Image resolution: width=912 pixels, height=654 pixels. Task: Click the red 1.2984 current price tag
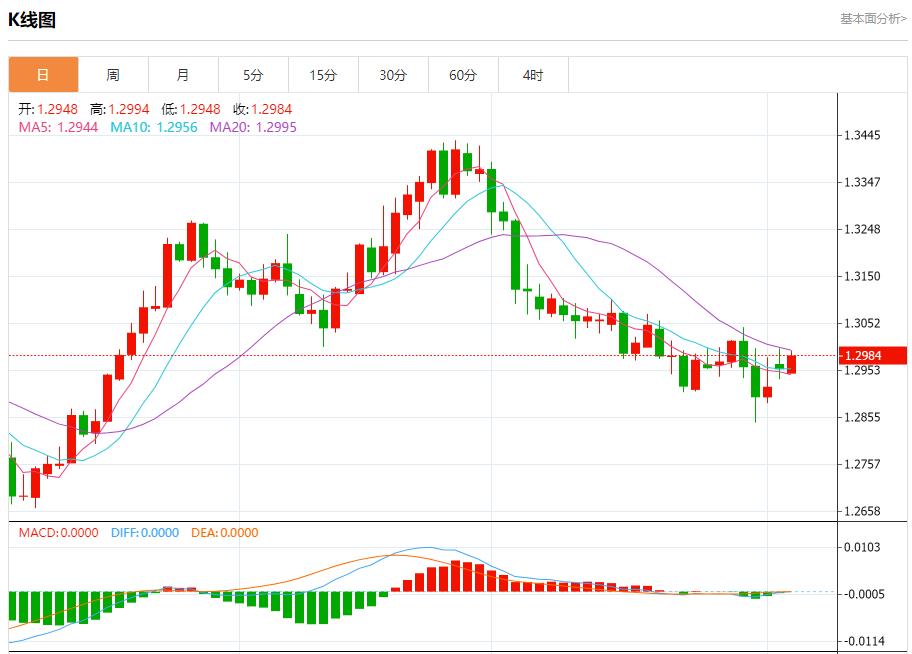pos(874,355)
